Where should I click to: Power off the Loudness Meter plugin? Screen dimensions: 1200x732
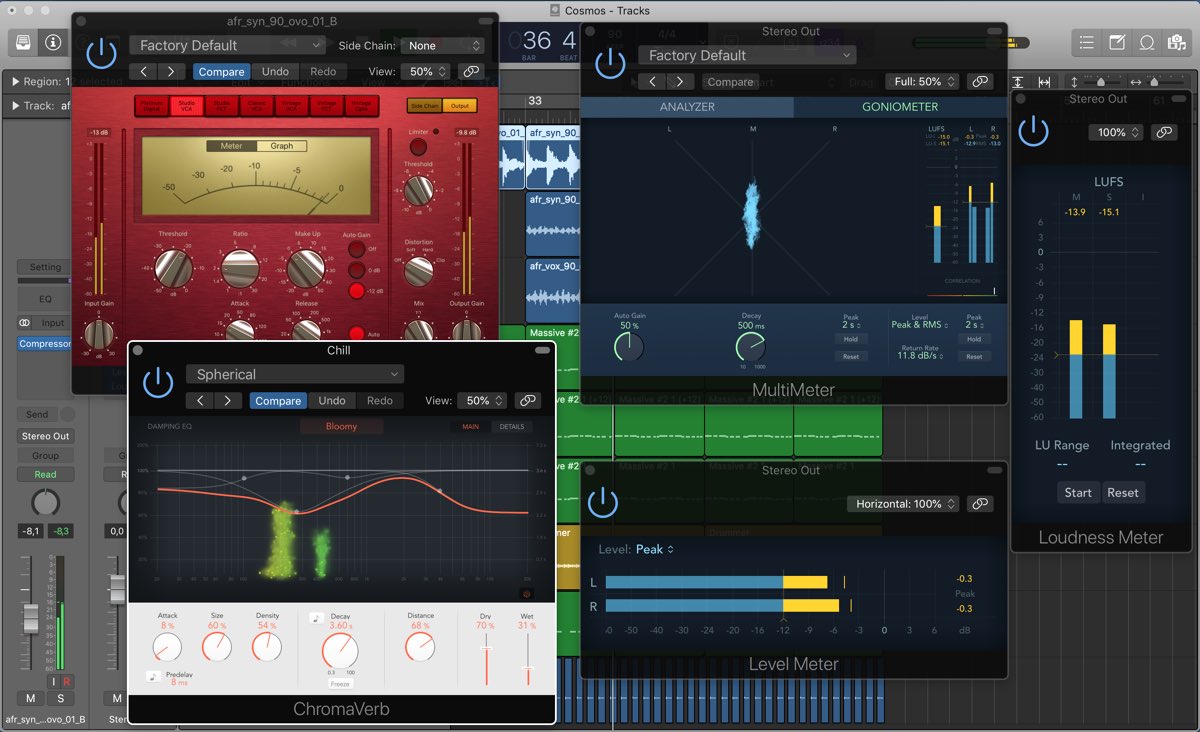coord(1033,131)
